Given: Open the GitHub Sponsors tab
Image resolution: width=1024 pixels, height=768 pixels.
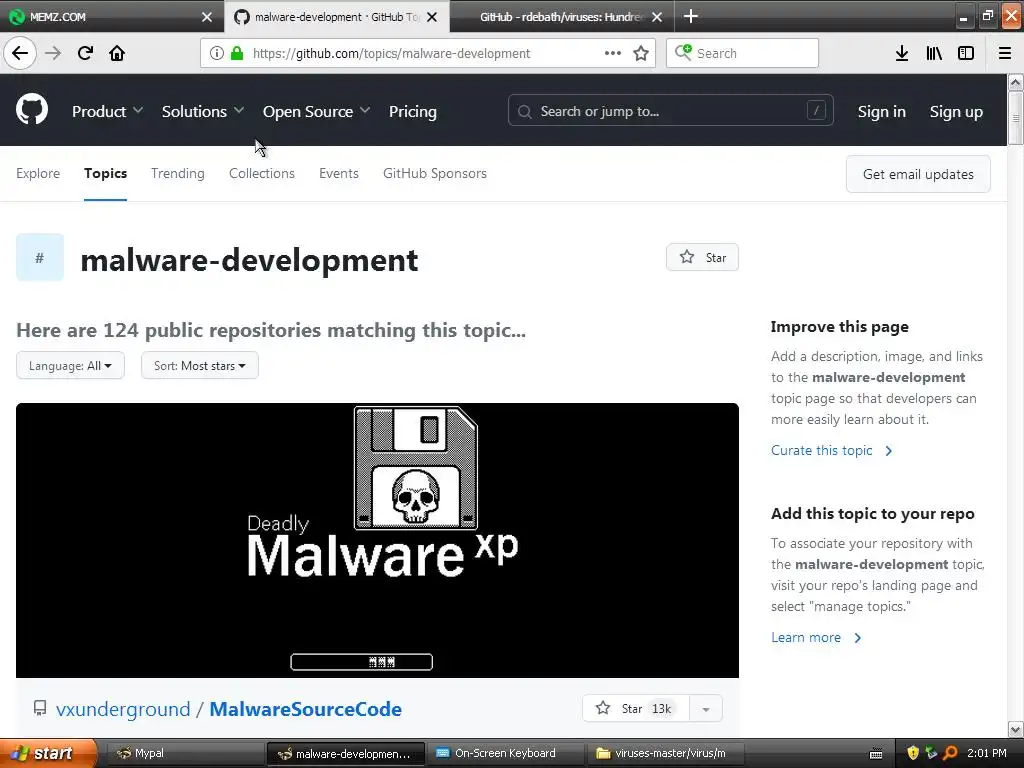Looking at the screenshot, I should click(435, 173).
